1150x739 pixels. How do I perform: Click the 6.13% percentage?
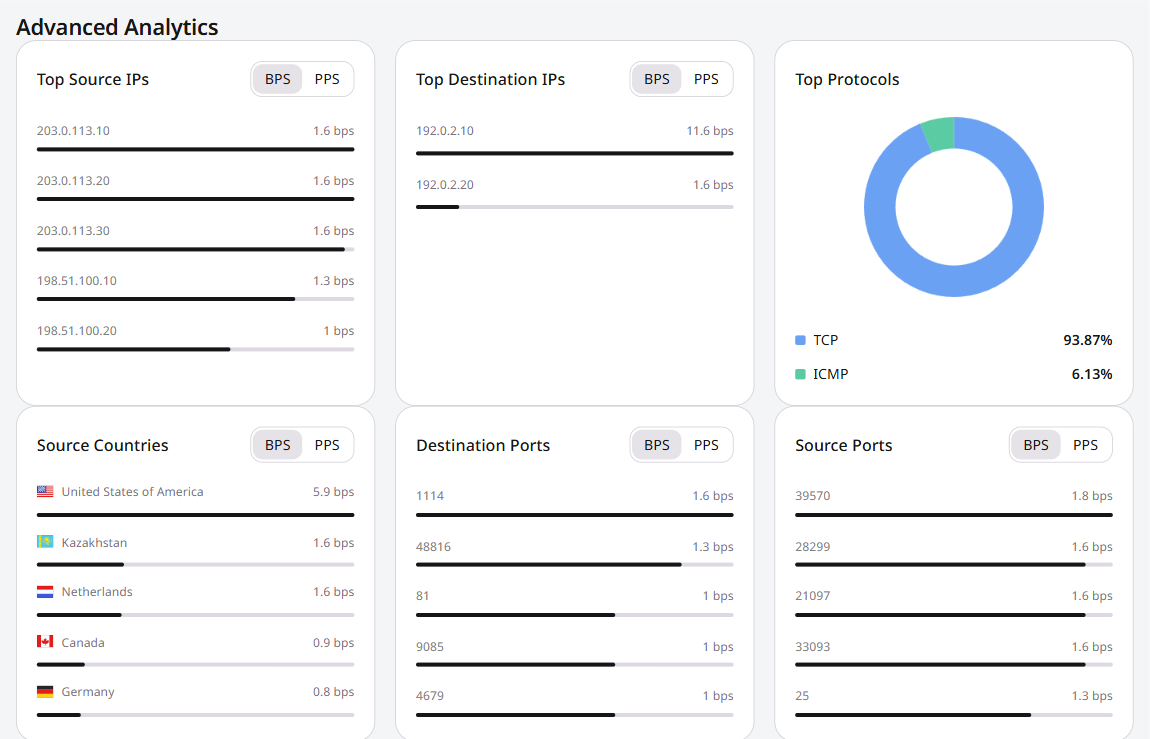point(1092,374)
